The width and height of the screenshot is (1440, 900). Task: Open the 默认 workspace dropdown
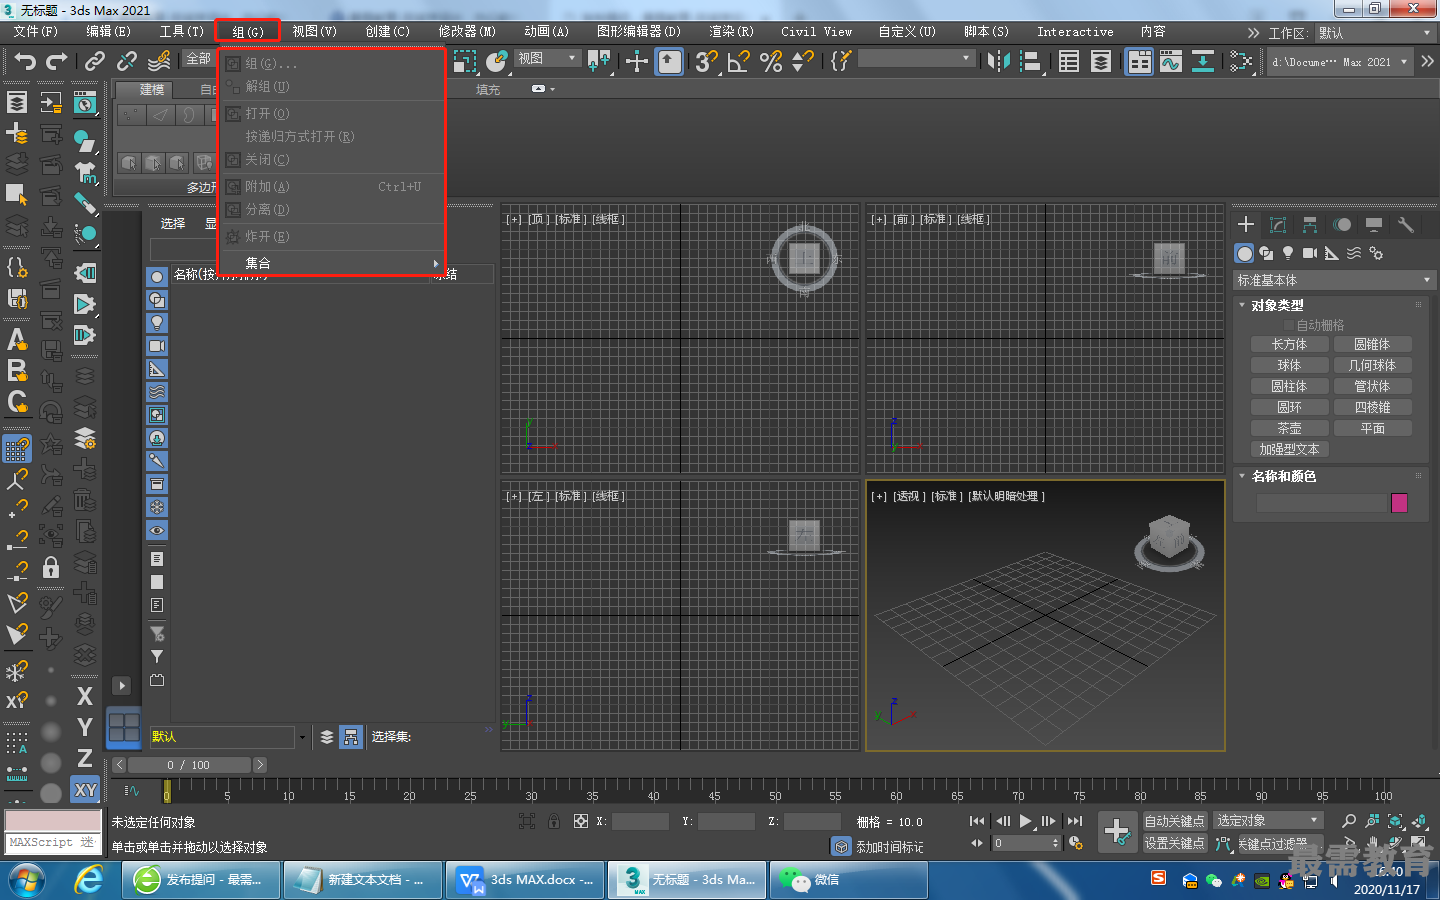(1376, 33)
